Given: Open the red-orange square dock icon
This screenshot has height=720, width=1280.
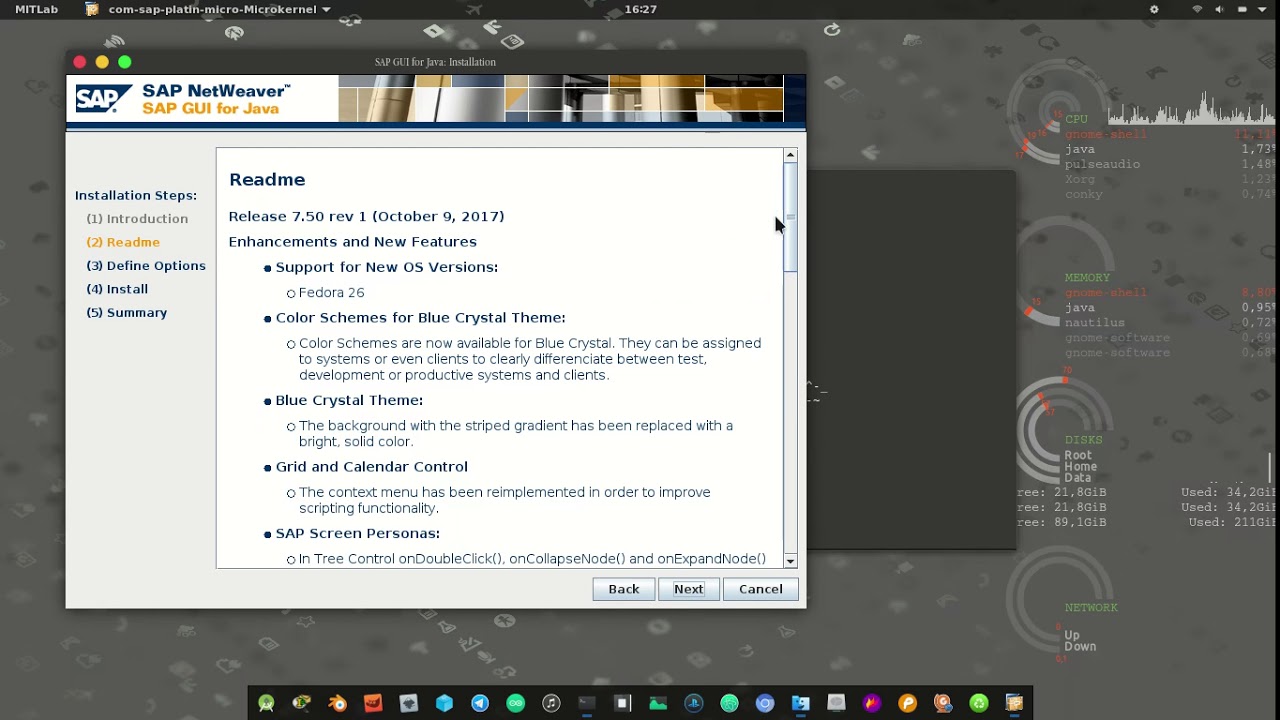Looking at the screenshot, I should tap(373, 703).
